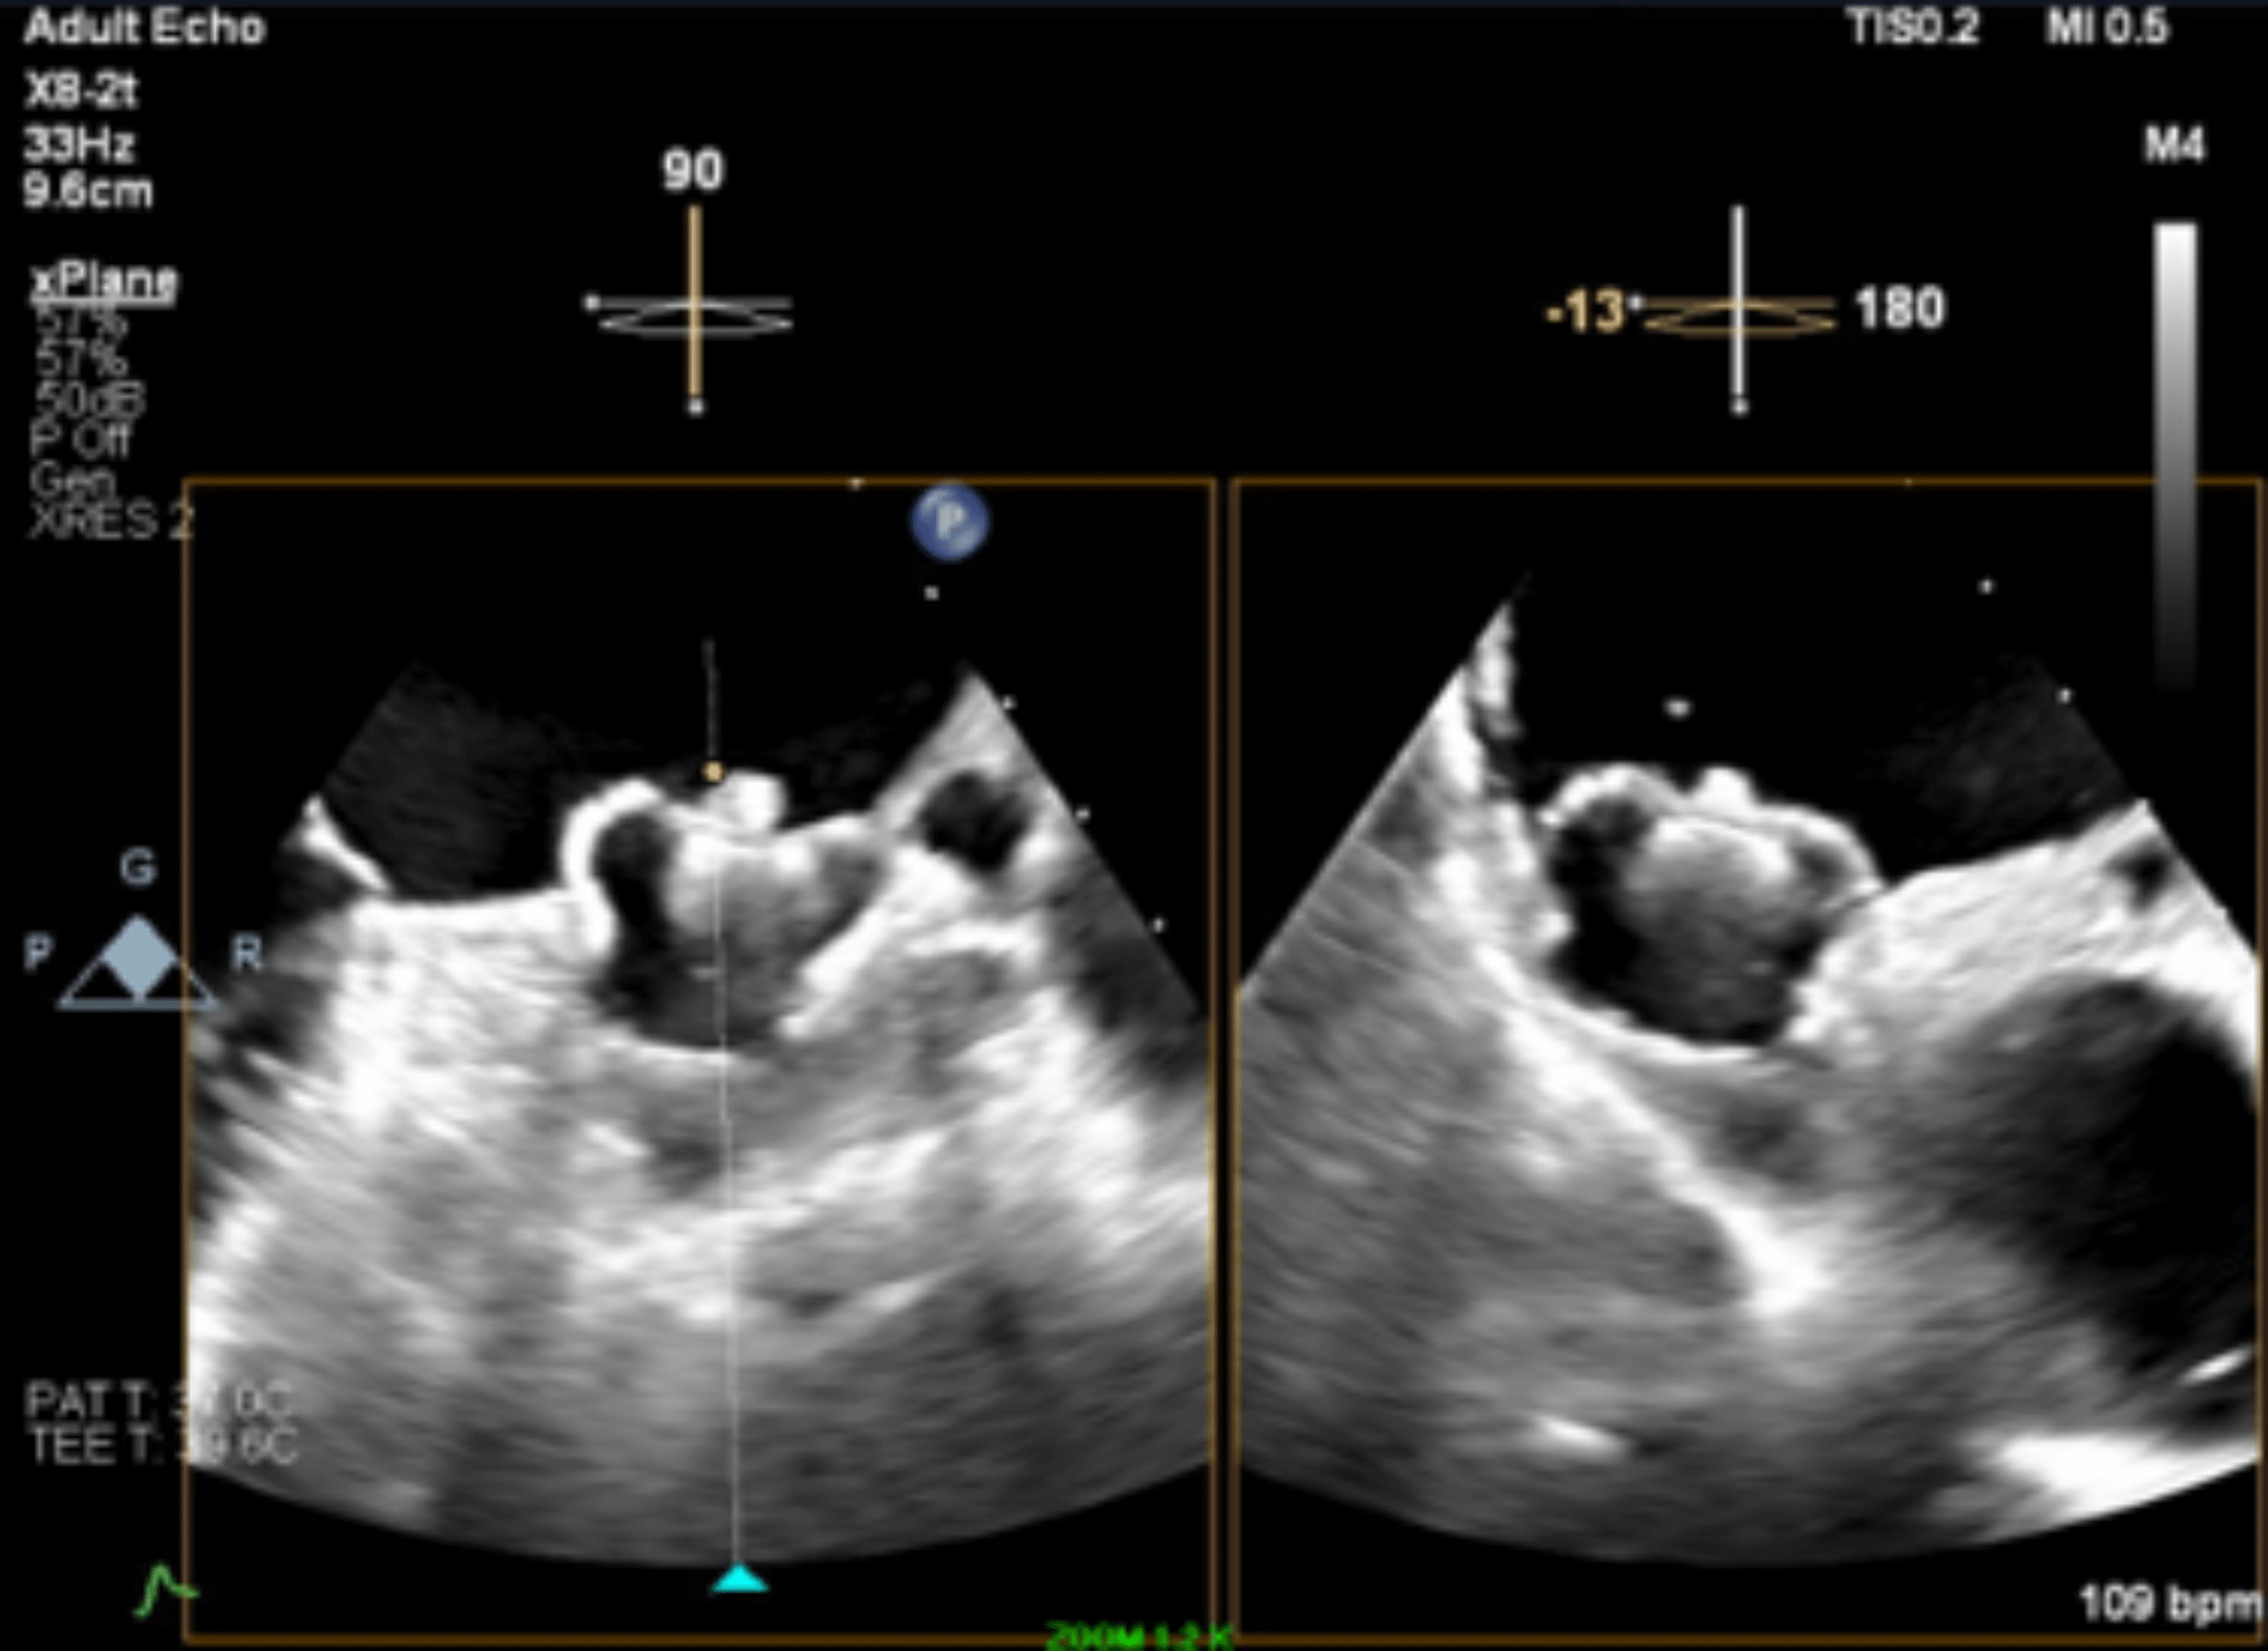Click the xPlane mode label

coord(104,281)
